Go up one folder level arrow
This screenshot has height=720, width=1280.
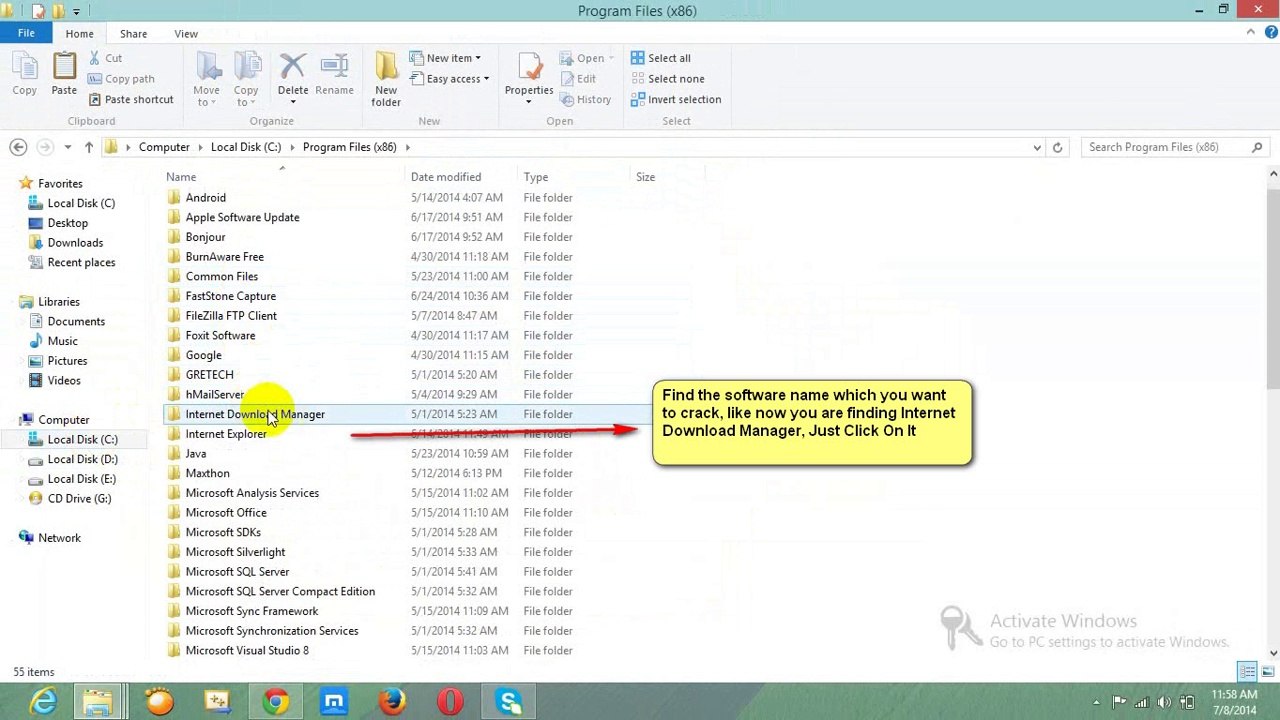[88, 147]
